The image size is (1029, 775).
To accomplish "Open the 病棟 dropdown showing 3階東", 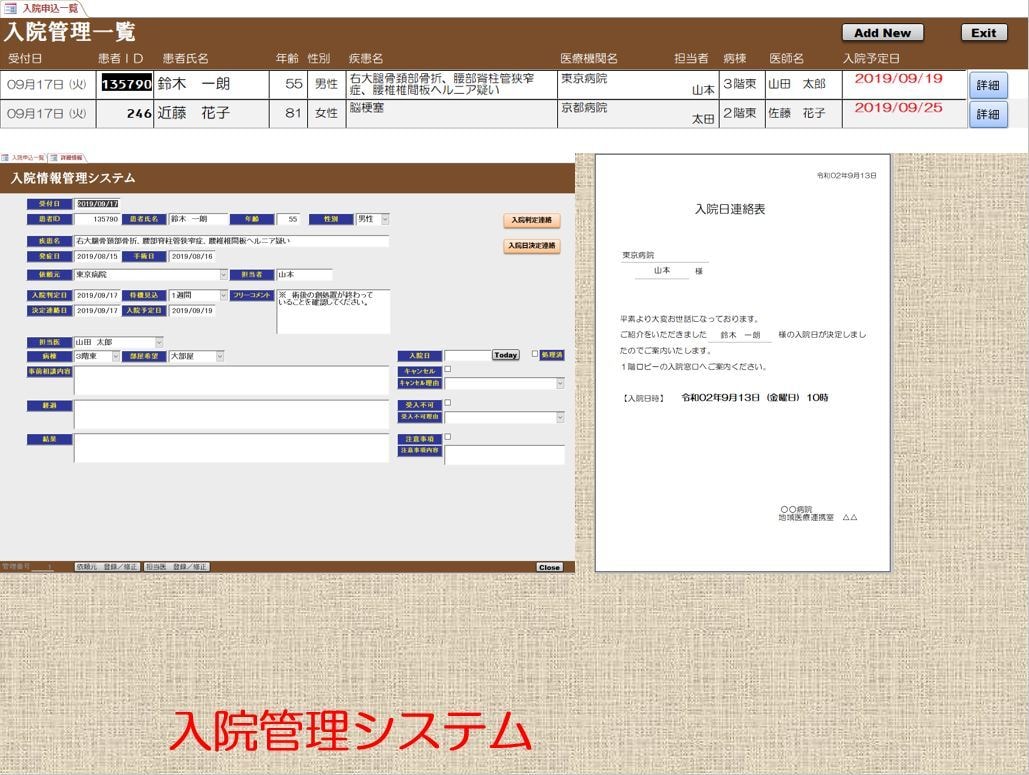I will (116, 356).
